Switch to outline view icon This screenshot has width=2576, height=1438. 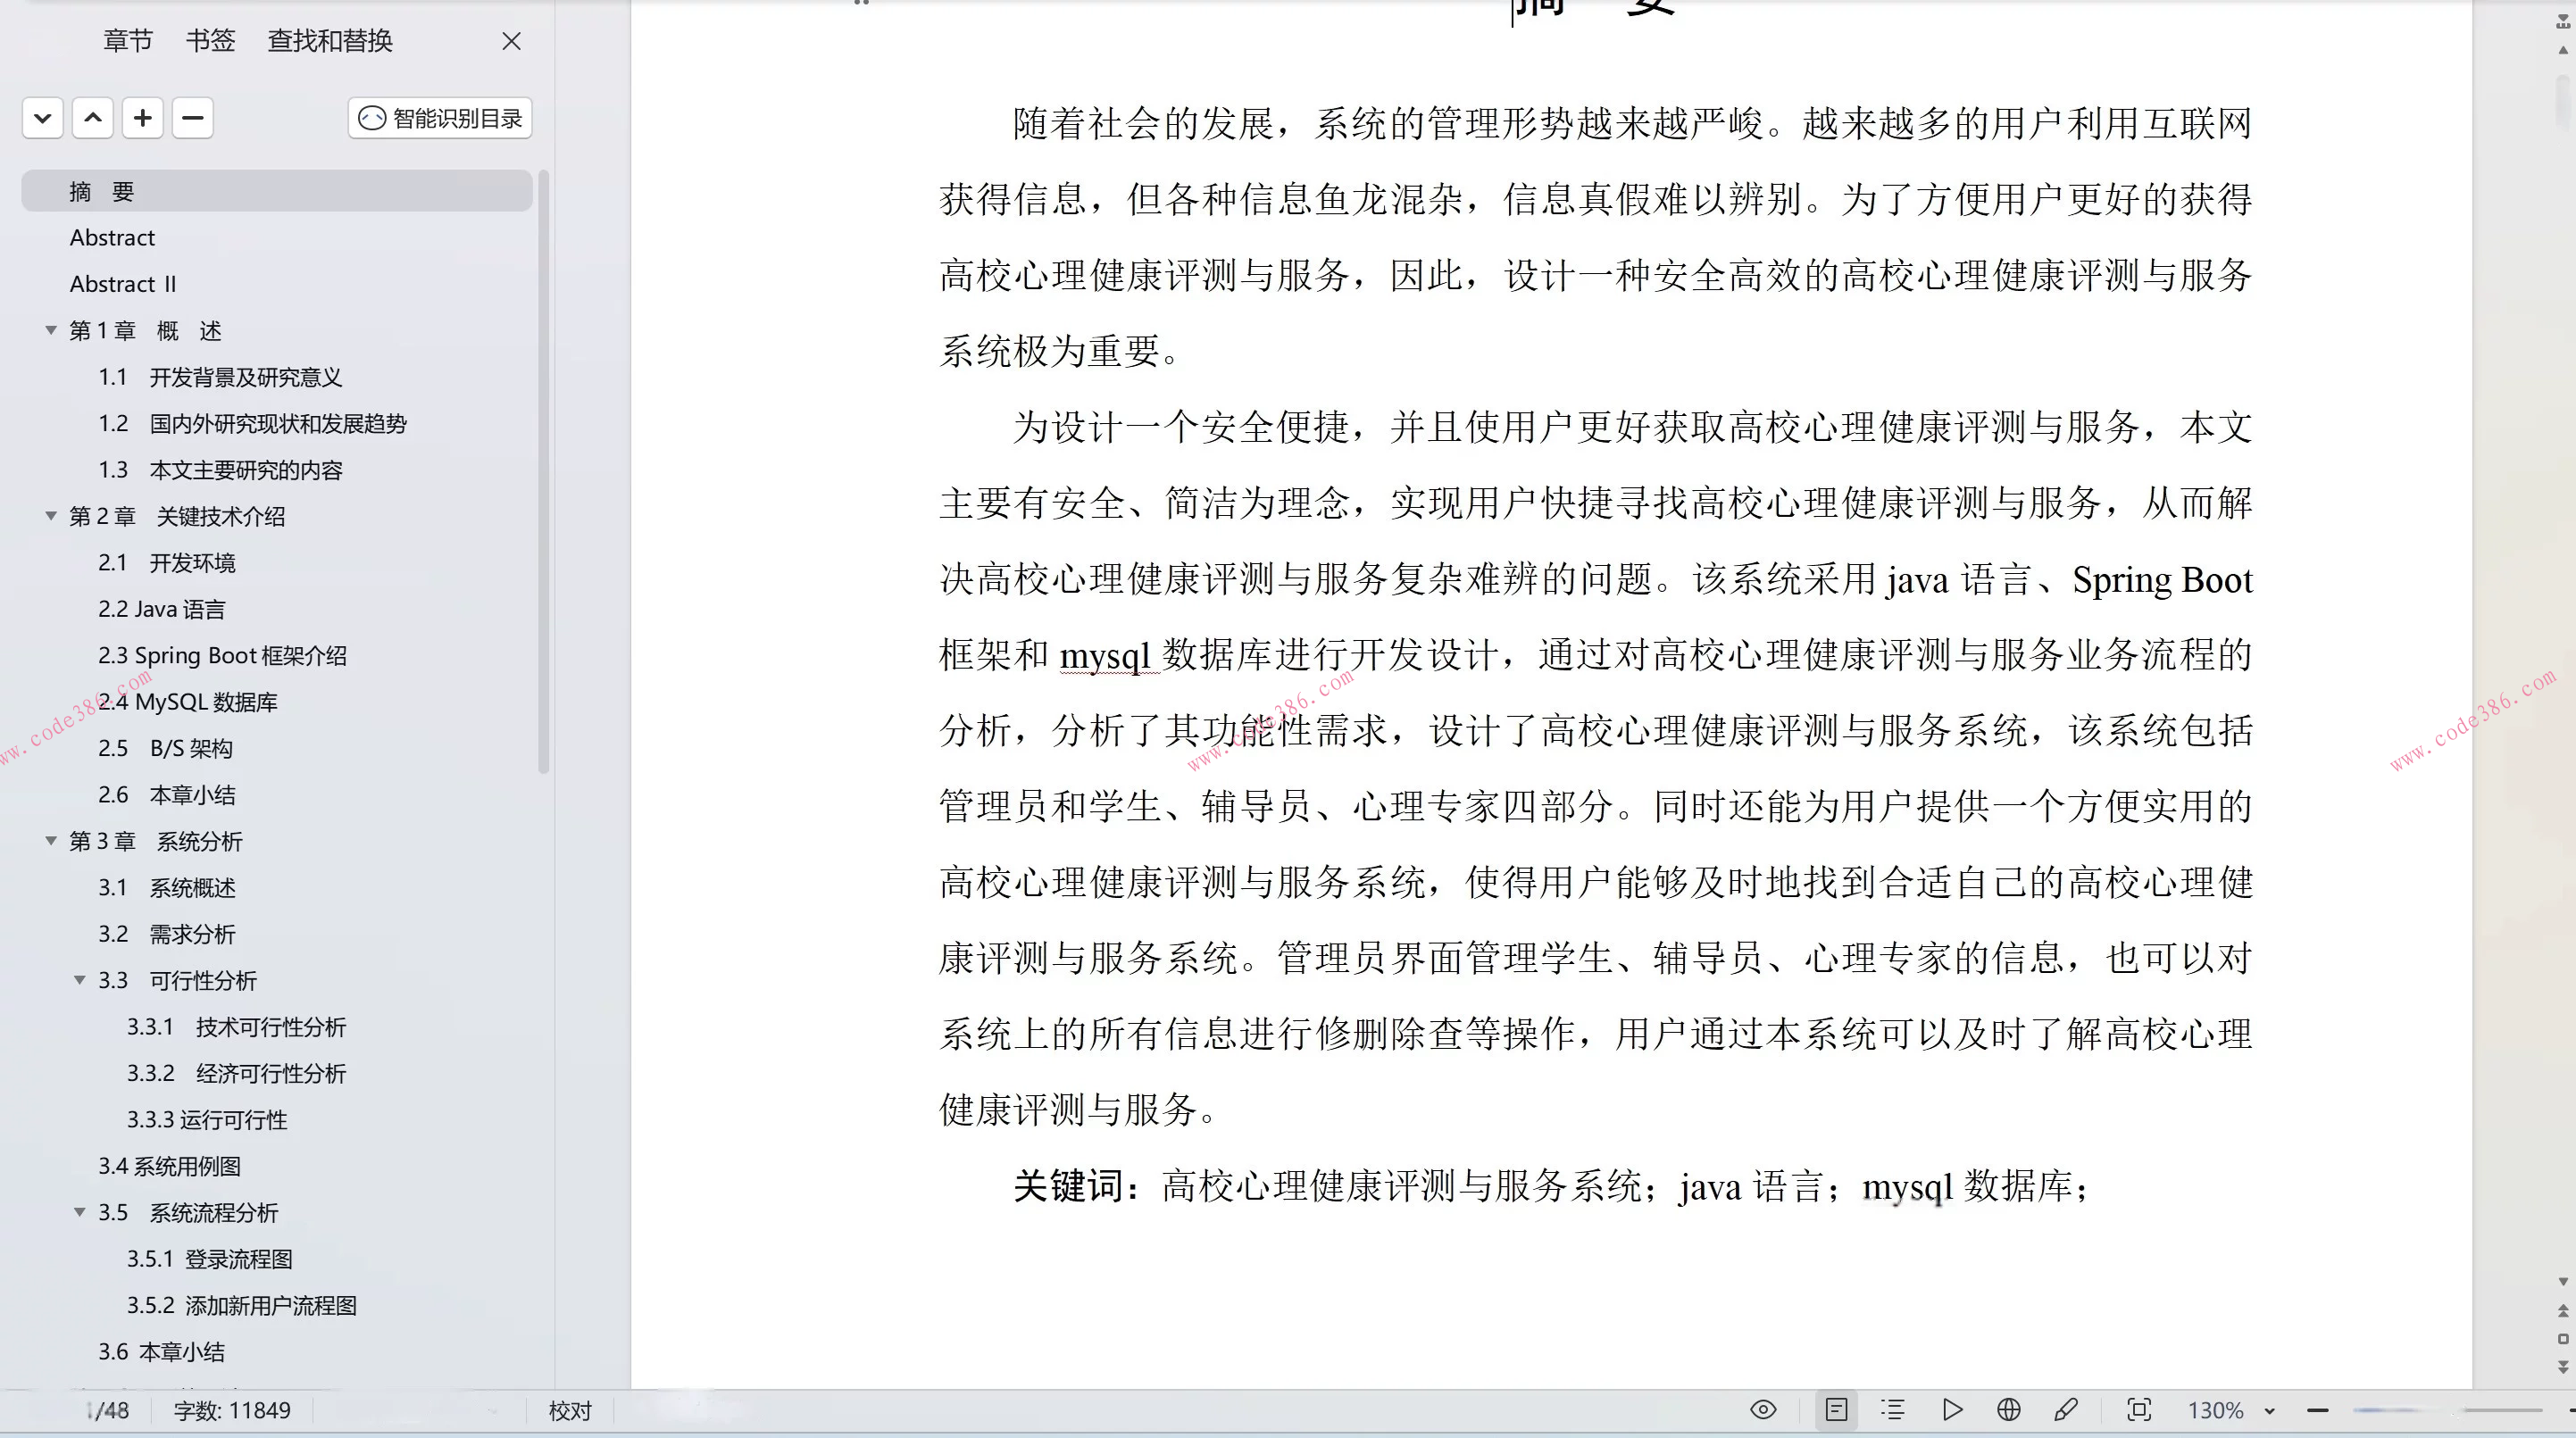click(x=1892, y=1410)
